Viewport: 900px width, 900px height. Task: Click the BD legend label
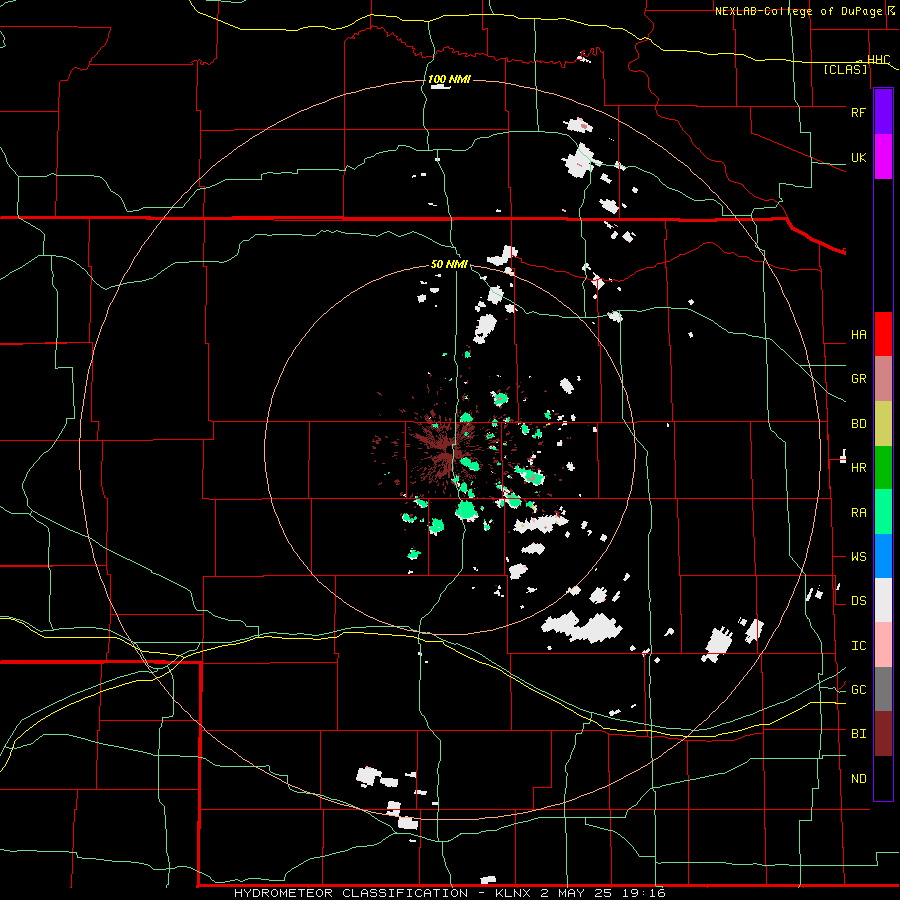pos(858,424)
